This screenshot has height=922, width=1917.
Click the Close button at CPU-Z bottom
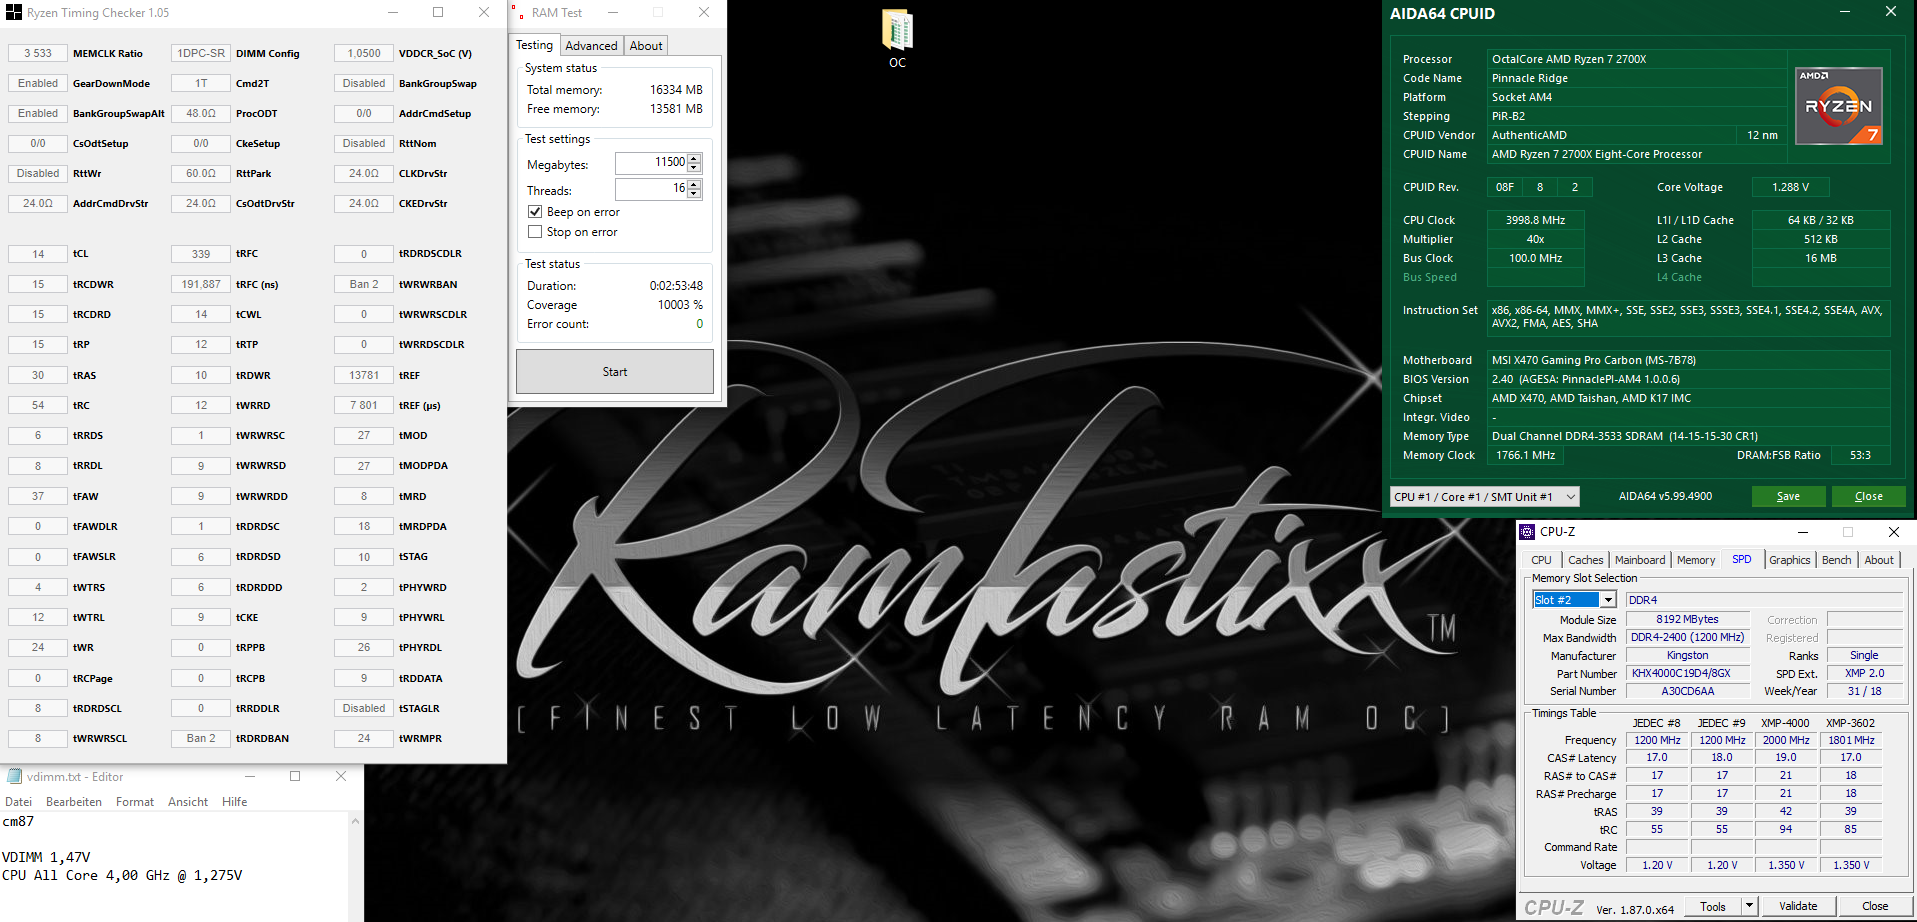pos(1875,906)
